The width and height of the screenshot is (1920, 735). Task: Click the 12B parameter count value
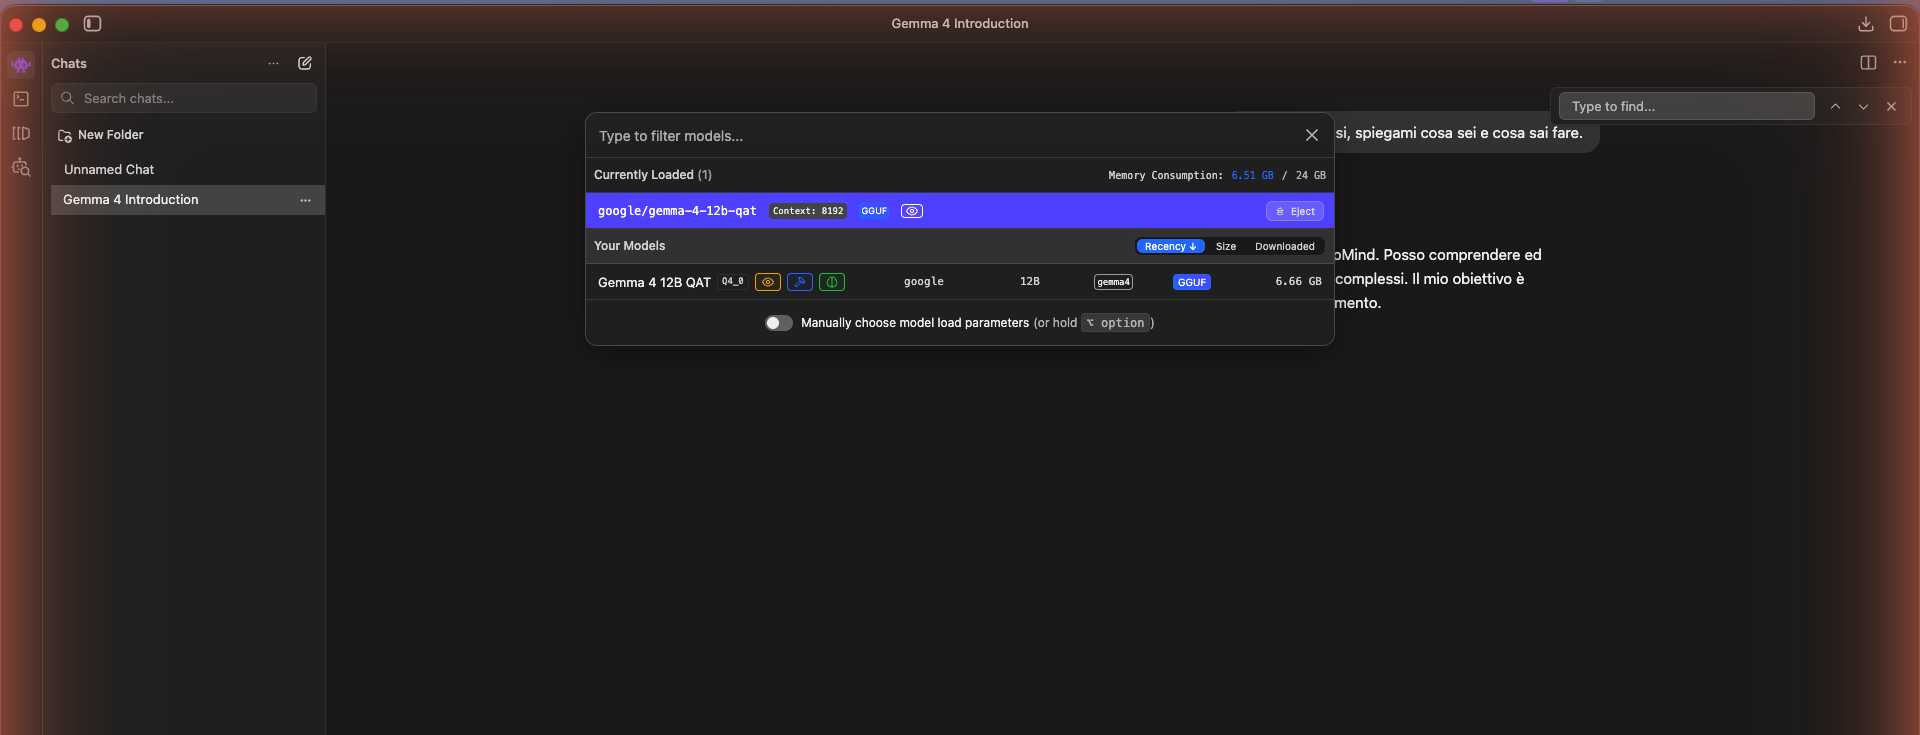point(1030,282)
